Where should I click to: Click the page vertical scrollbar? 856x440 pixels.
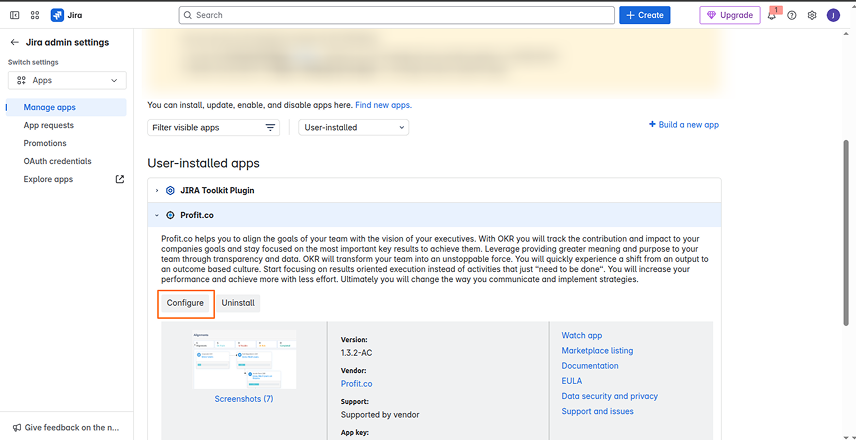[847, 235]
